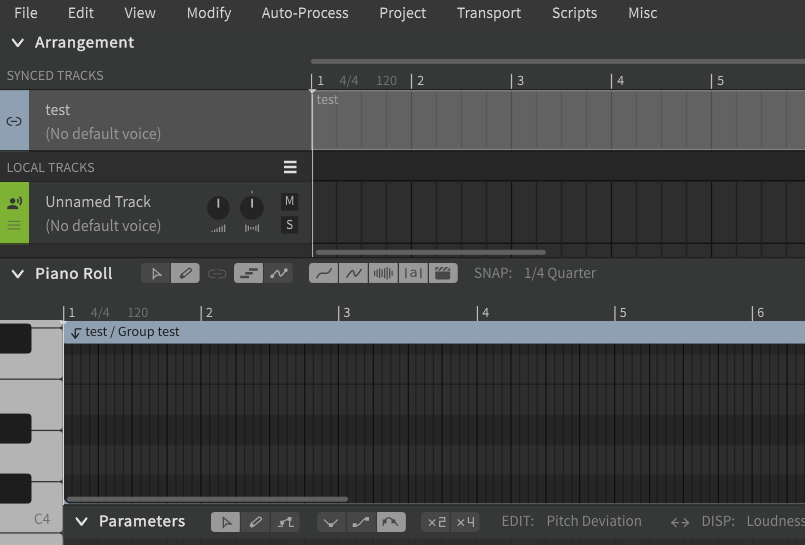The image size is (805, 545).
Task: Click measure 3 on the Arrangement ruler
Action: click(x=520, y=81)
